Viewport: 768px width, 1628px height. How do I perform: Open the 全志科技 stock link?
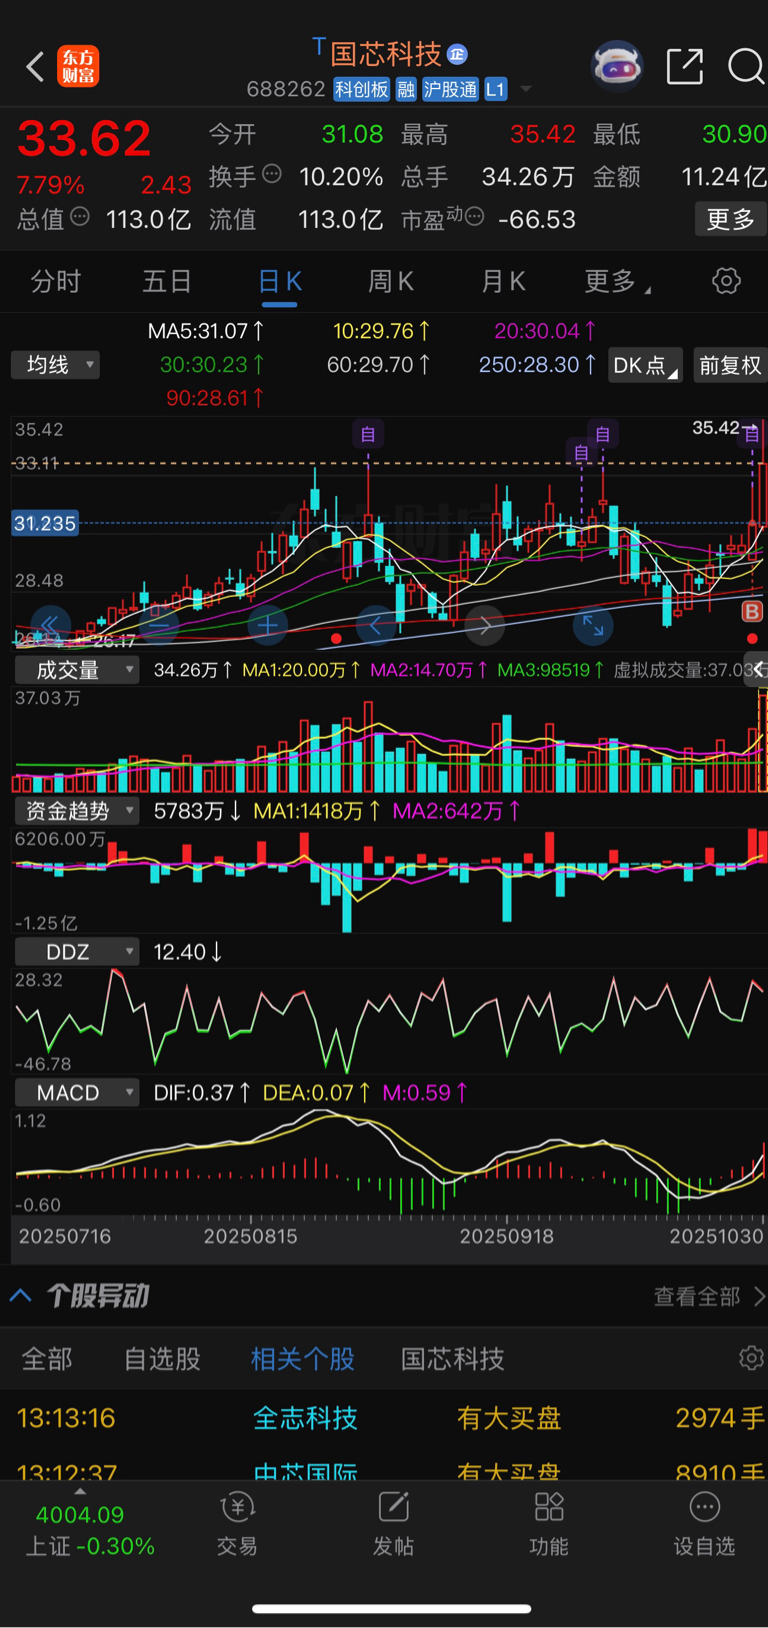[x=305, y=1417]
